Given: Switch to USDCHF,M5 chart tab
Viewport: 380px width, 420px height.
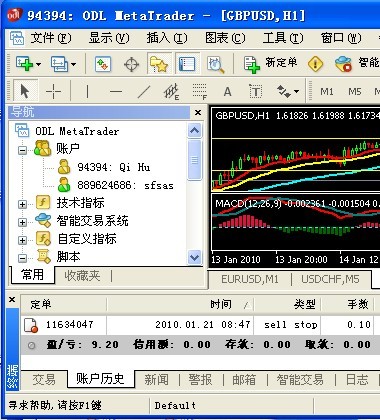Looking at the screenshot, I should pos(330,279).
